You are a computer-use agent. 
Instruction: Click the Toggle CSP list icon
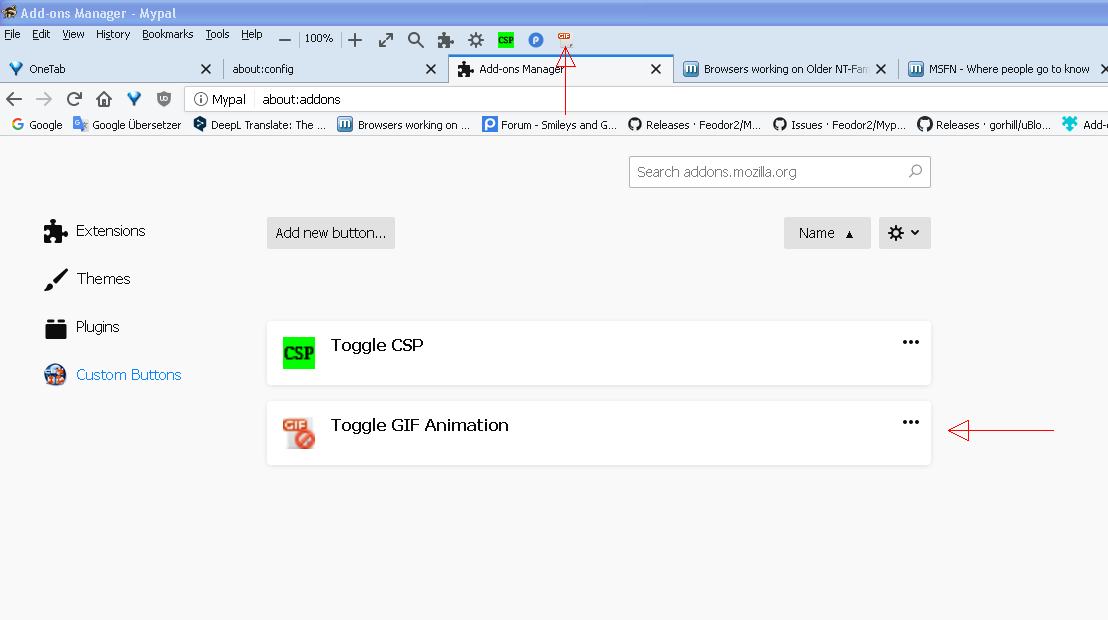299,353
